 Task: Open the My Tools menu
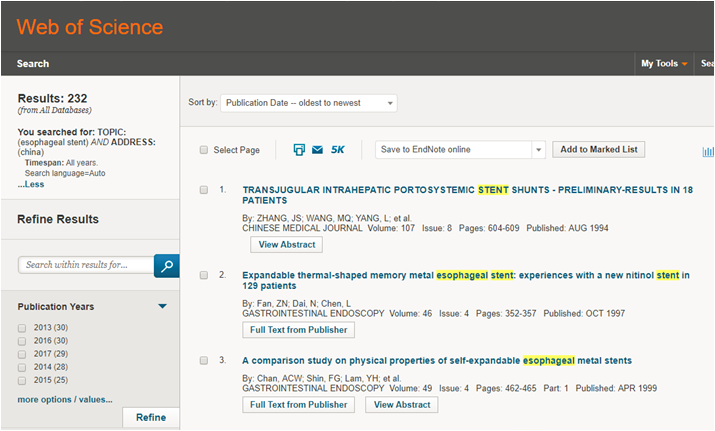pyautogui.click(x=664, y=64)
